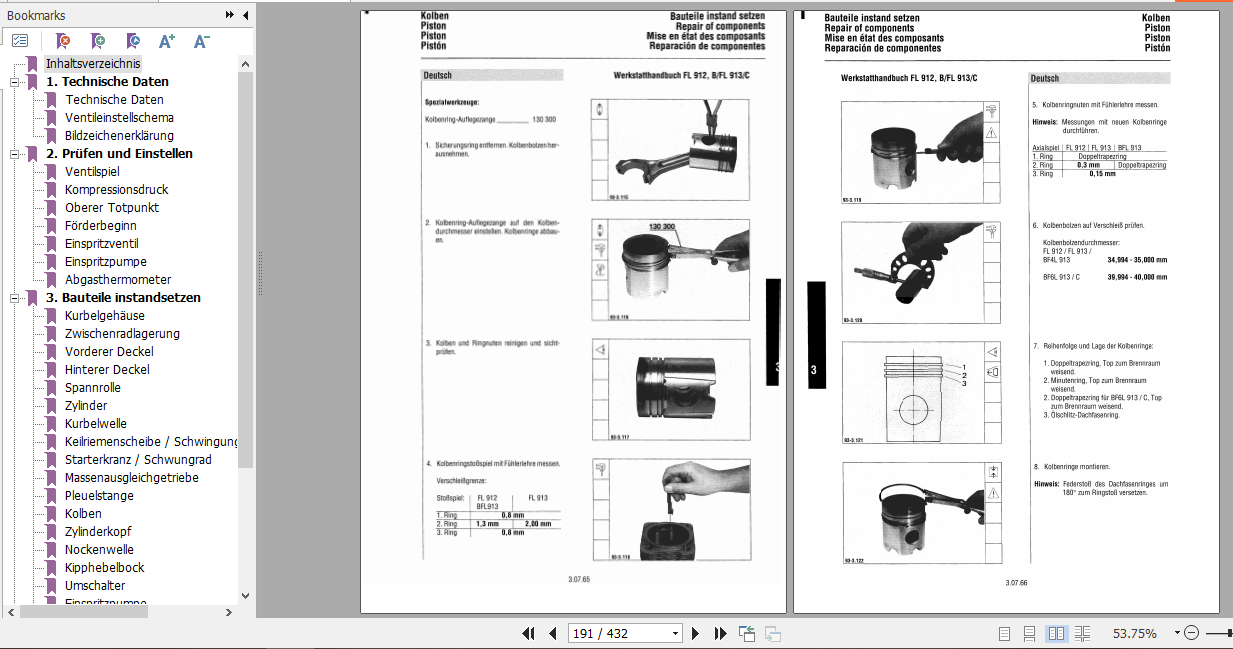Zoom out using the minus button
1233x649 pixels.
pos(1191,632)
